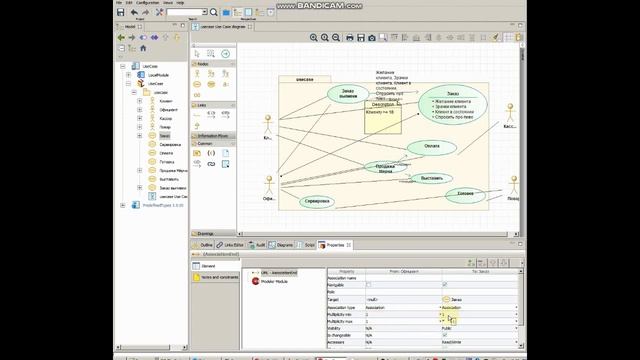
Task: Switch to the Outline tab
Action: point(202,245)
